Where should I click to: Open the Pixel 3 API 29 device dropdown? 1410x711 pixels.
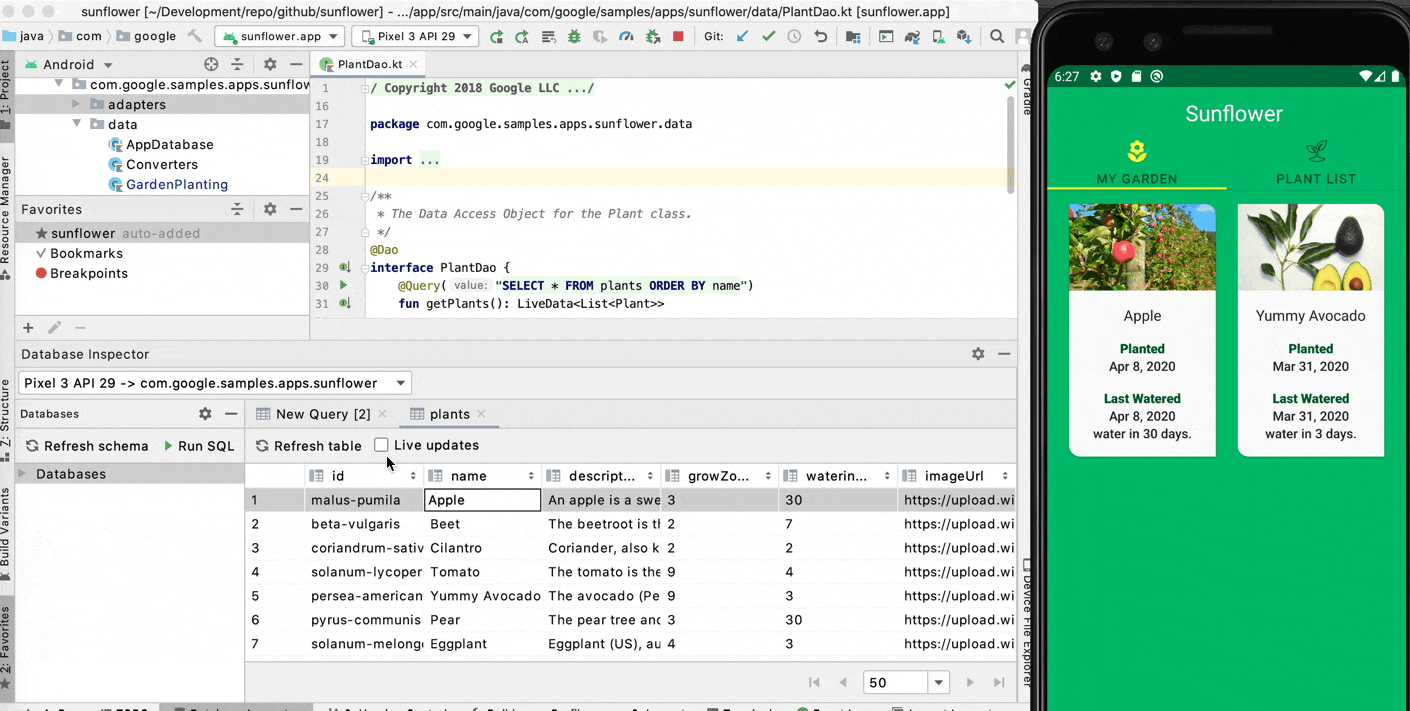coord(416,37)
